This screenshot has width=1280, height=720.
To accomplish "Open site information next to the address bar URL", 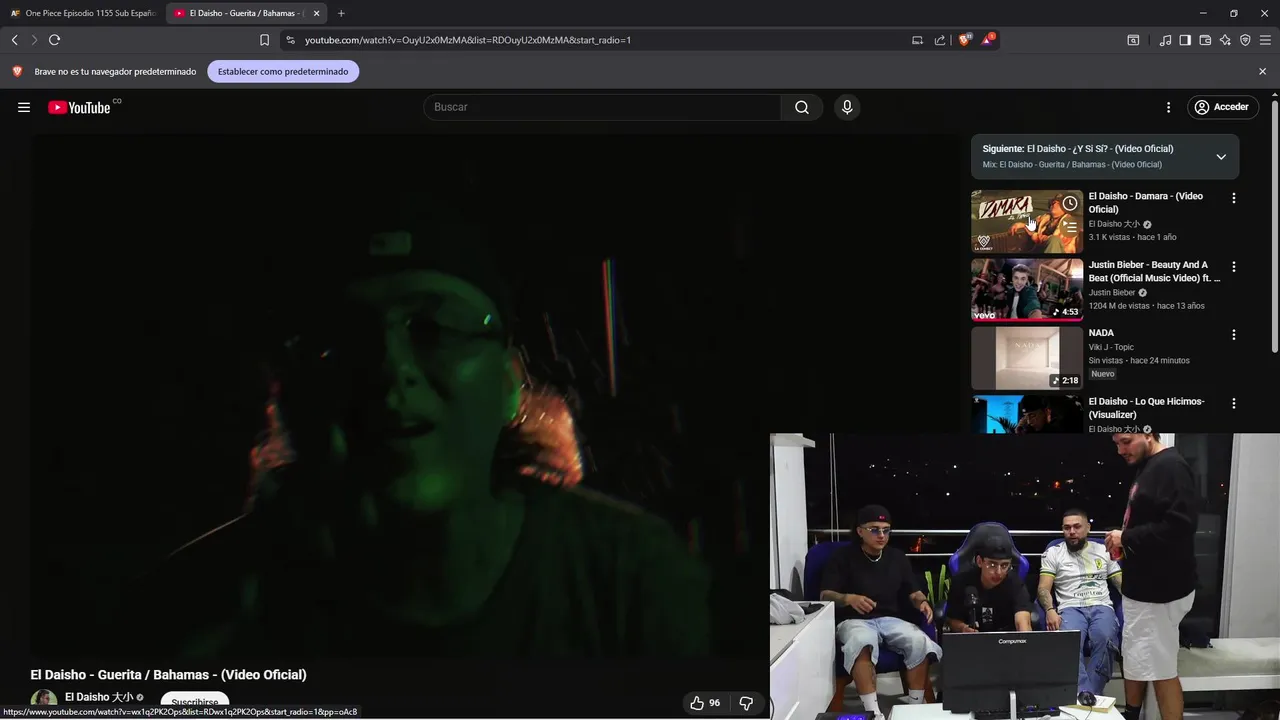I will click(x=290, y=40).
